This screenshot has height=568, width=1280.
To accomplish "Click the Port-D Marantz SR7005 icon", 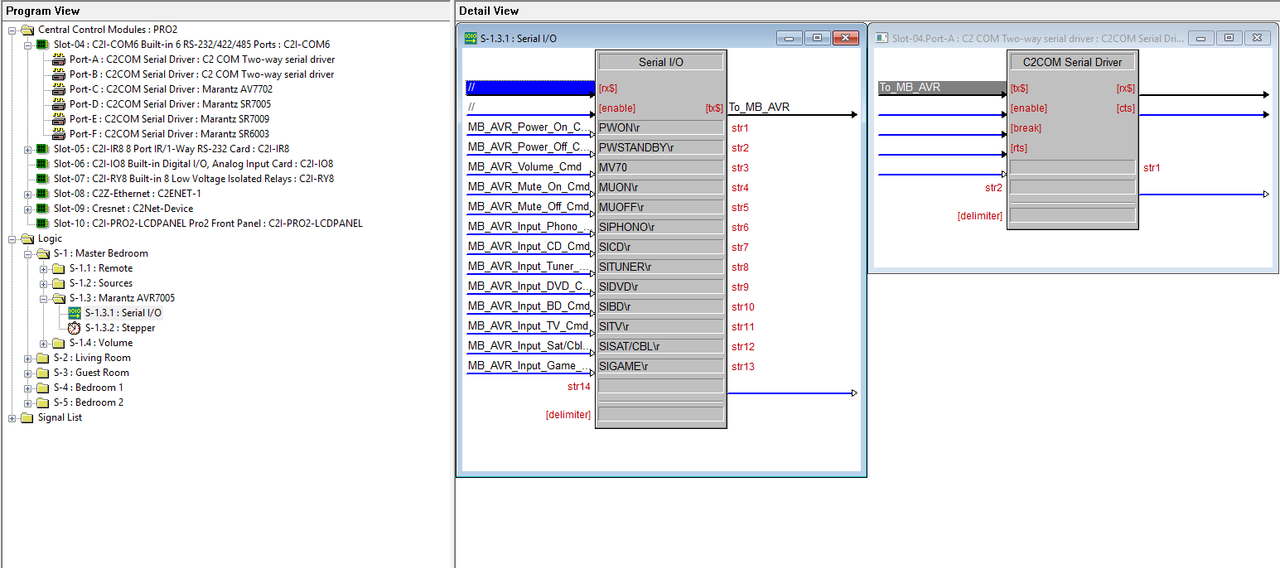I will tap(59, 105).
